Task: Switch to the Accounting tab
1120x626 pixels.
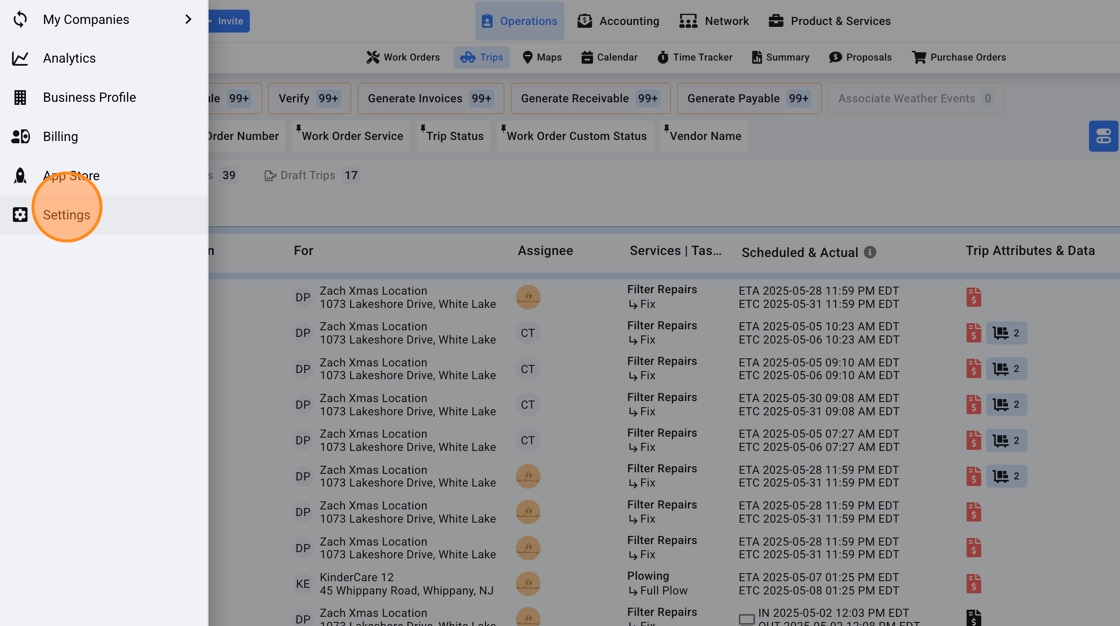Action: pyautogui.click(x=618, y=21)
